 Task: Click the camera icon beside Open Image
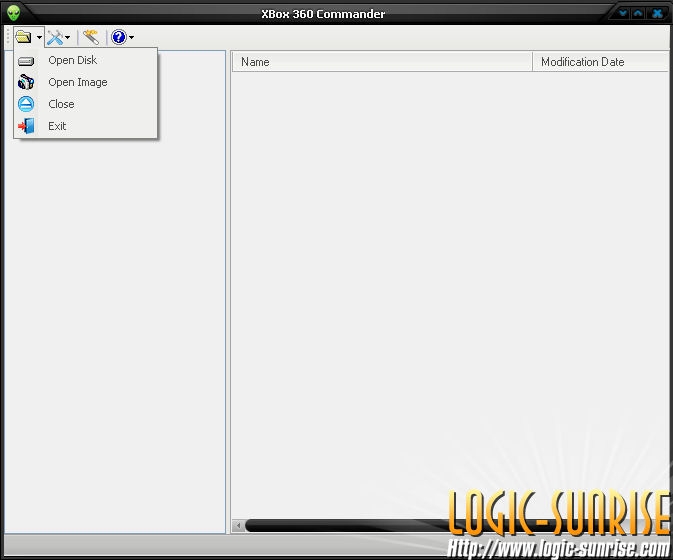click(x=26, y=82)
